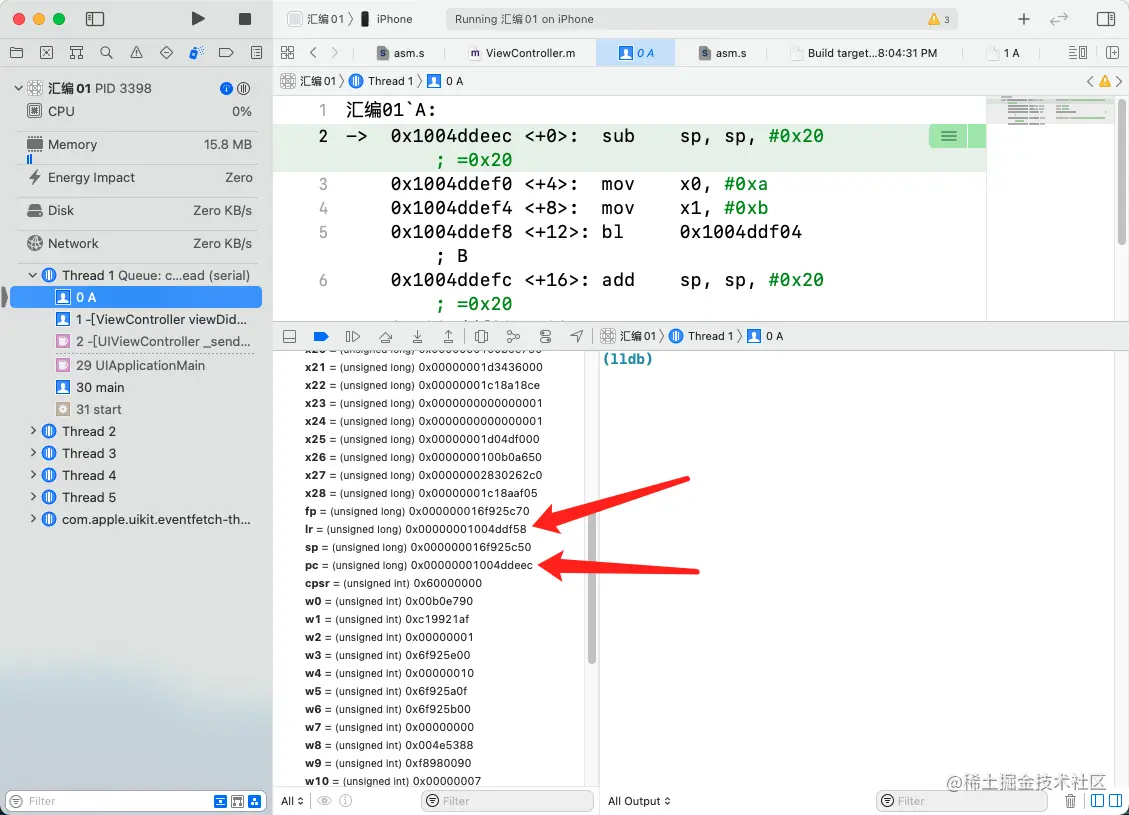The width and height of the screenshot is (1129, 815).
Task: Open Debug View Hierarchy
Action: pos(482,336)
